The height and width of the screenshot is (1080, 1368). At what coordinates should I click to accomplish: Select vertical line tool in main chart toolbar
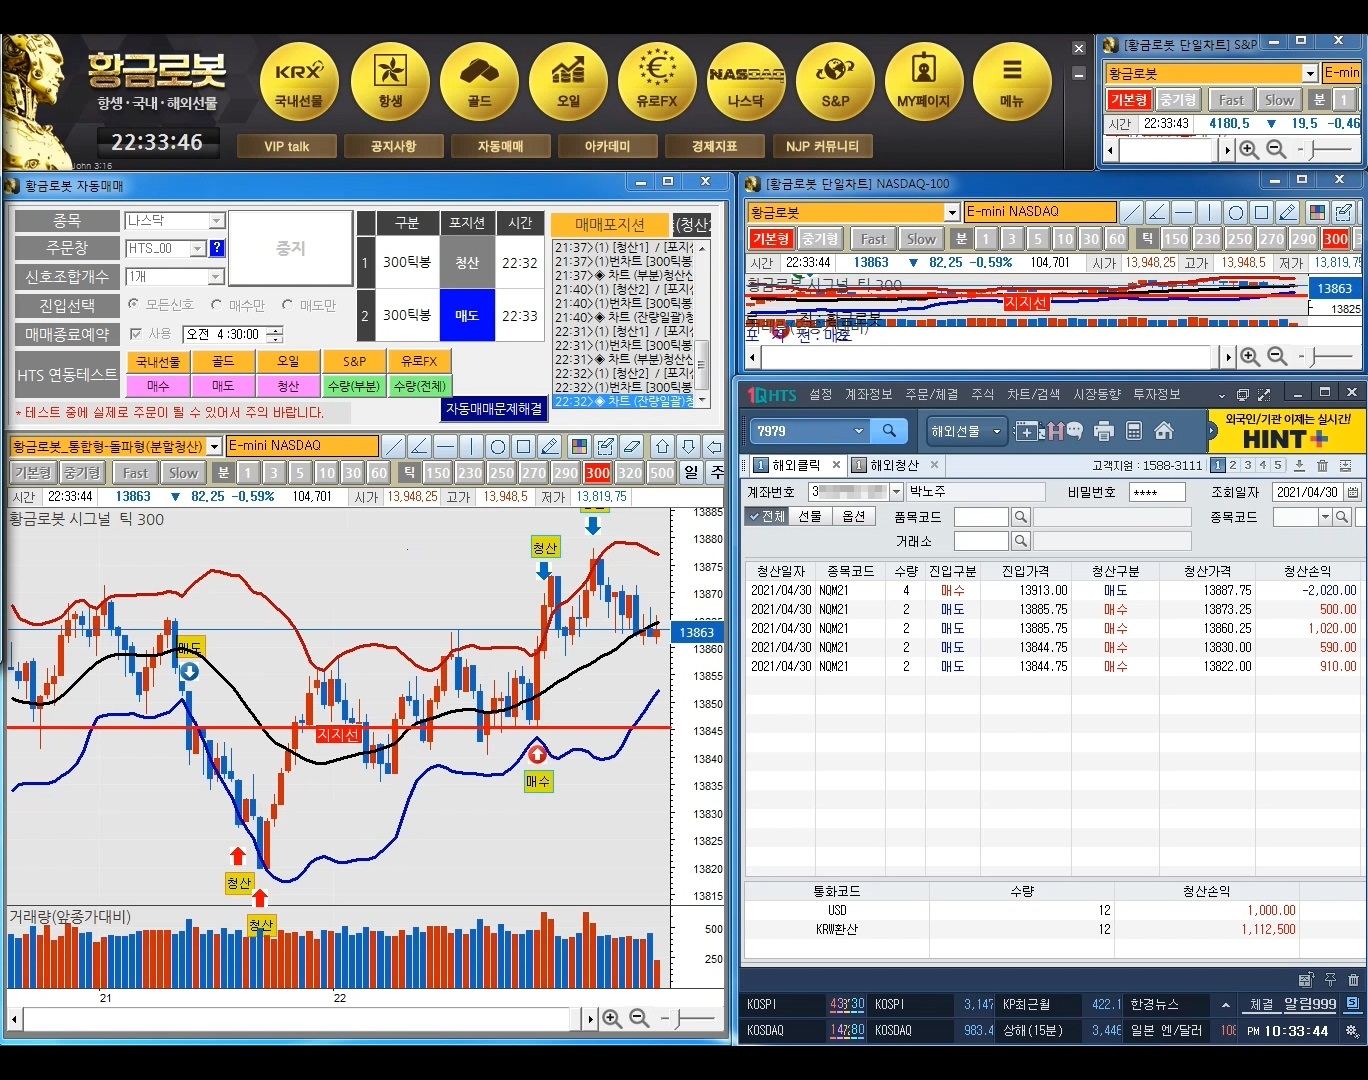point(472,446)
